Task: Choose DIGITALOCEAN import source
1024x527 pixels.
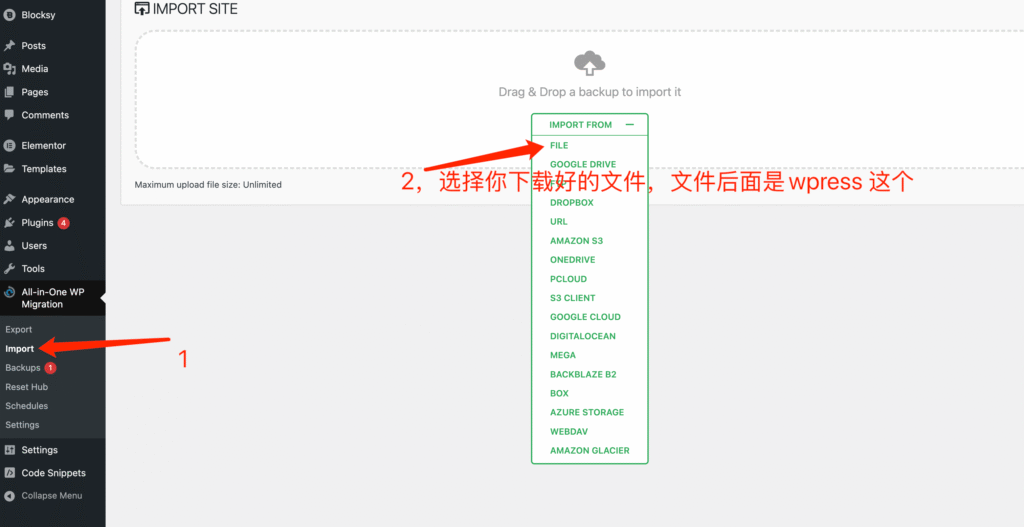Action: [x=583, y=336]
